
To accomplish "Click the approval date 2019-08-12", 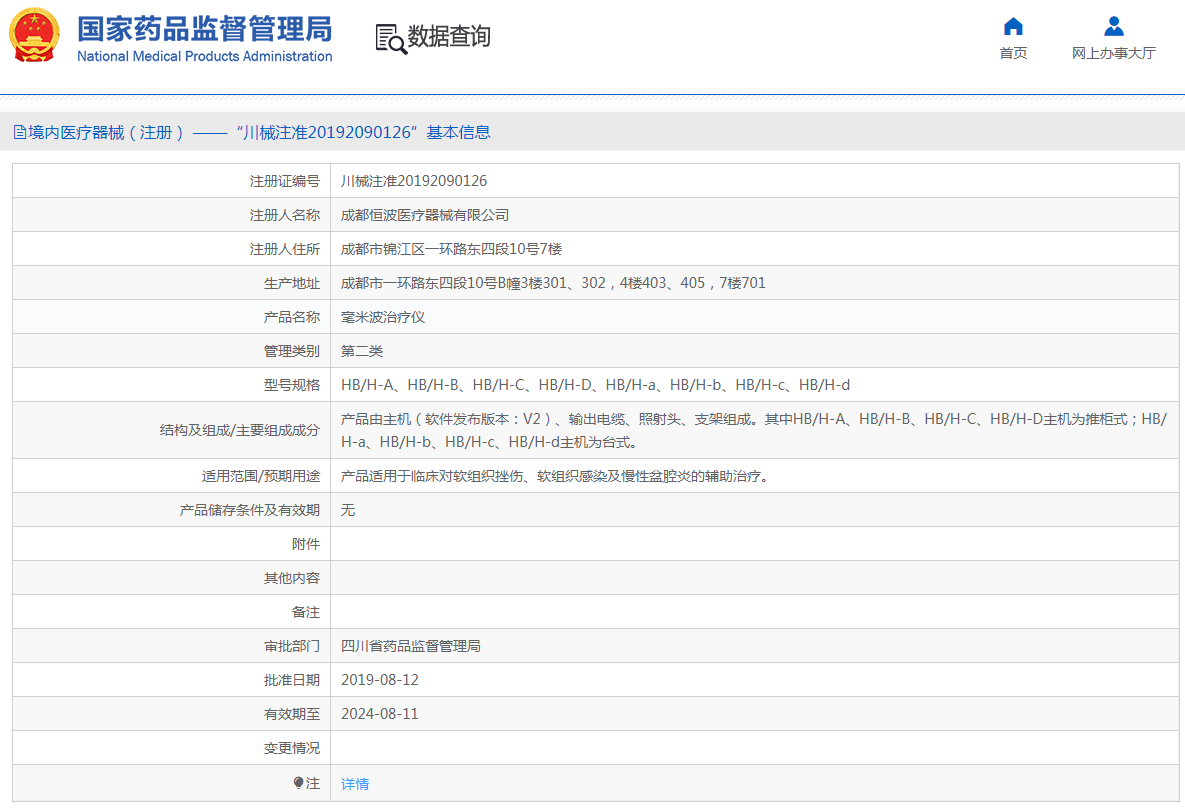I will click(380, 680).
